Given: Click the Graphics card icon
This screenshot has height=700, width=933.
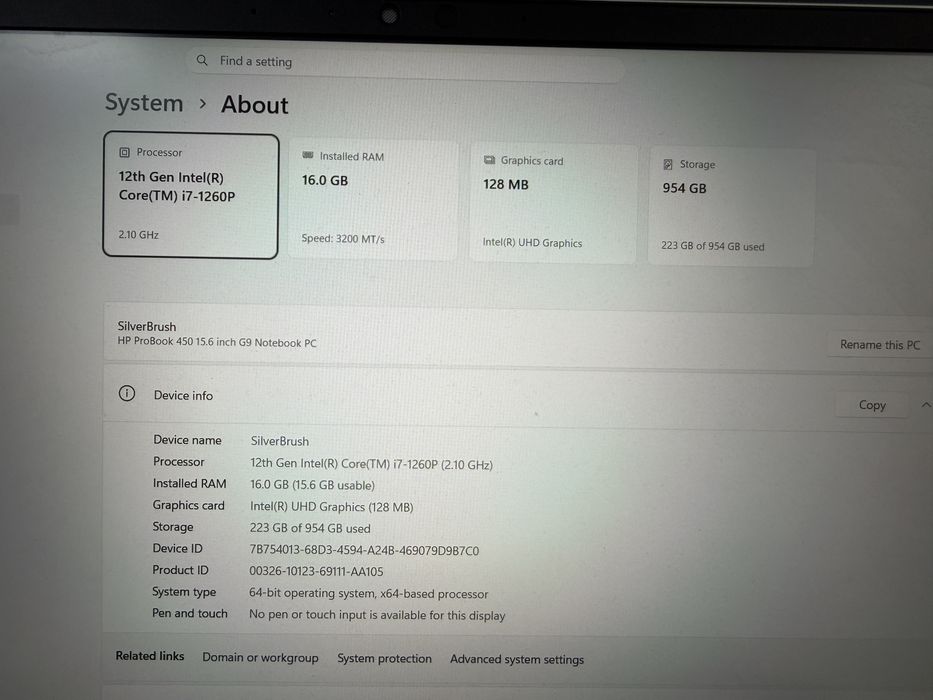Looking at the screenshot, I should click(x=489, y=160).
